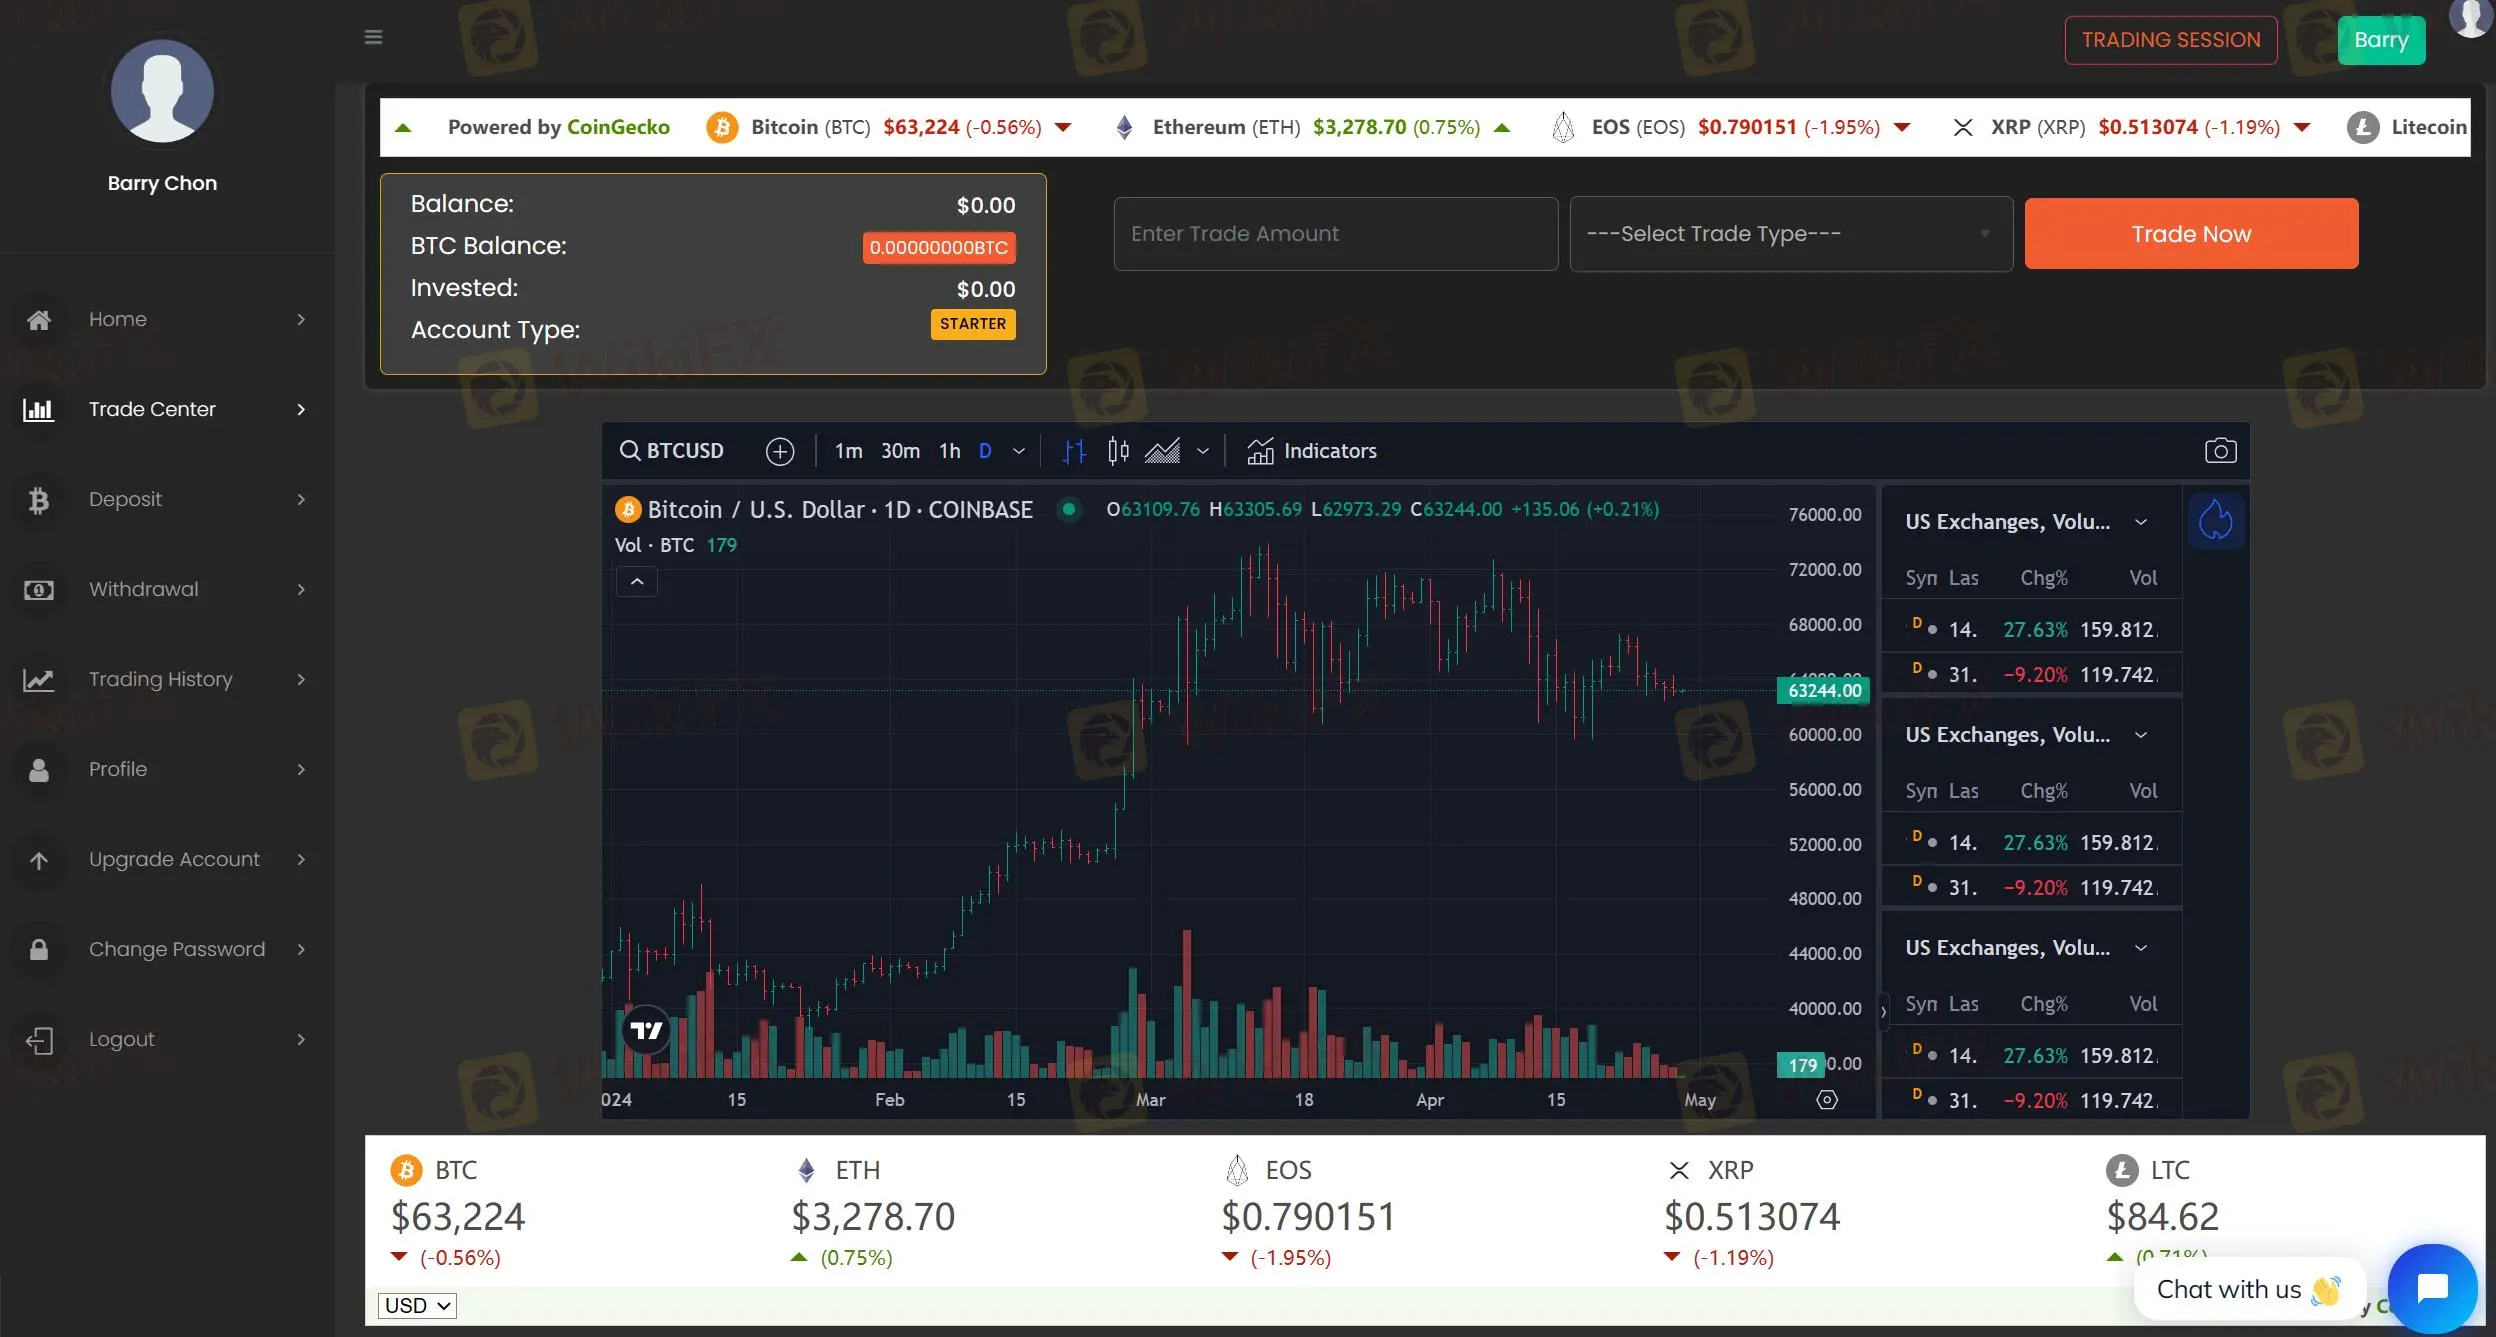This screenshot has height=1337, width=2496.
Task: Select the bar chart style icon
Action: coord(1075,452)
